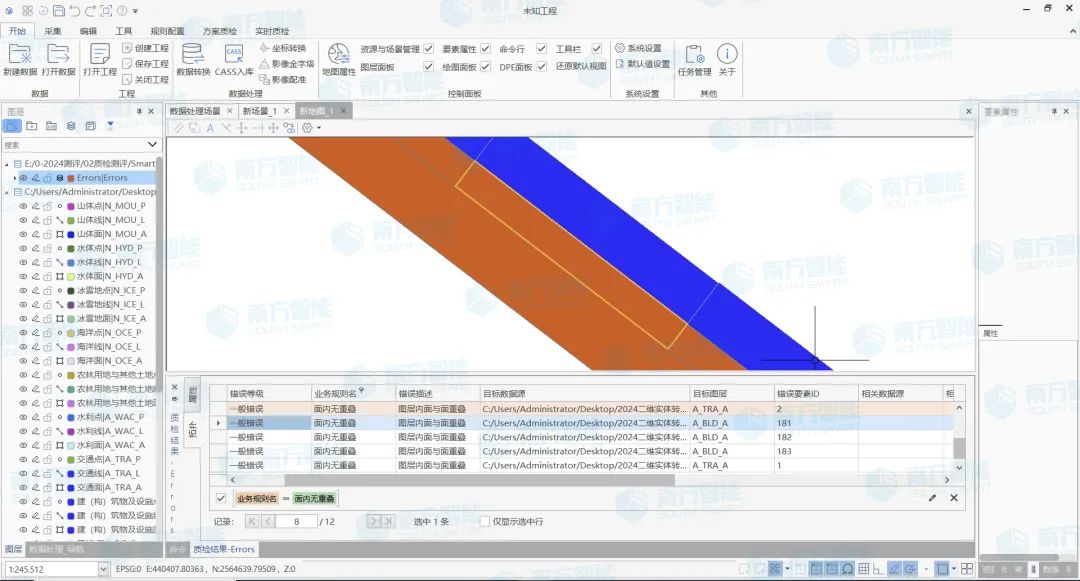Open the quick access toolbar dropdown arrow
The width and height of the screenshot is (1080, 581).
(x=135, y=11)
